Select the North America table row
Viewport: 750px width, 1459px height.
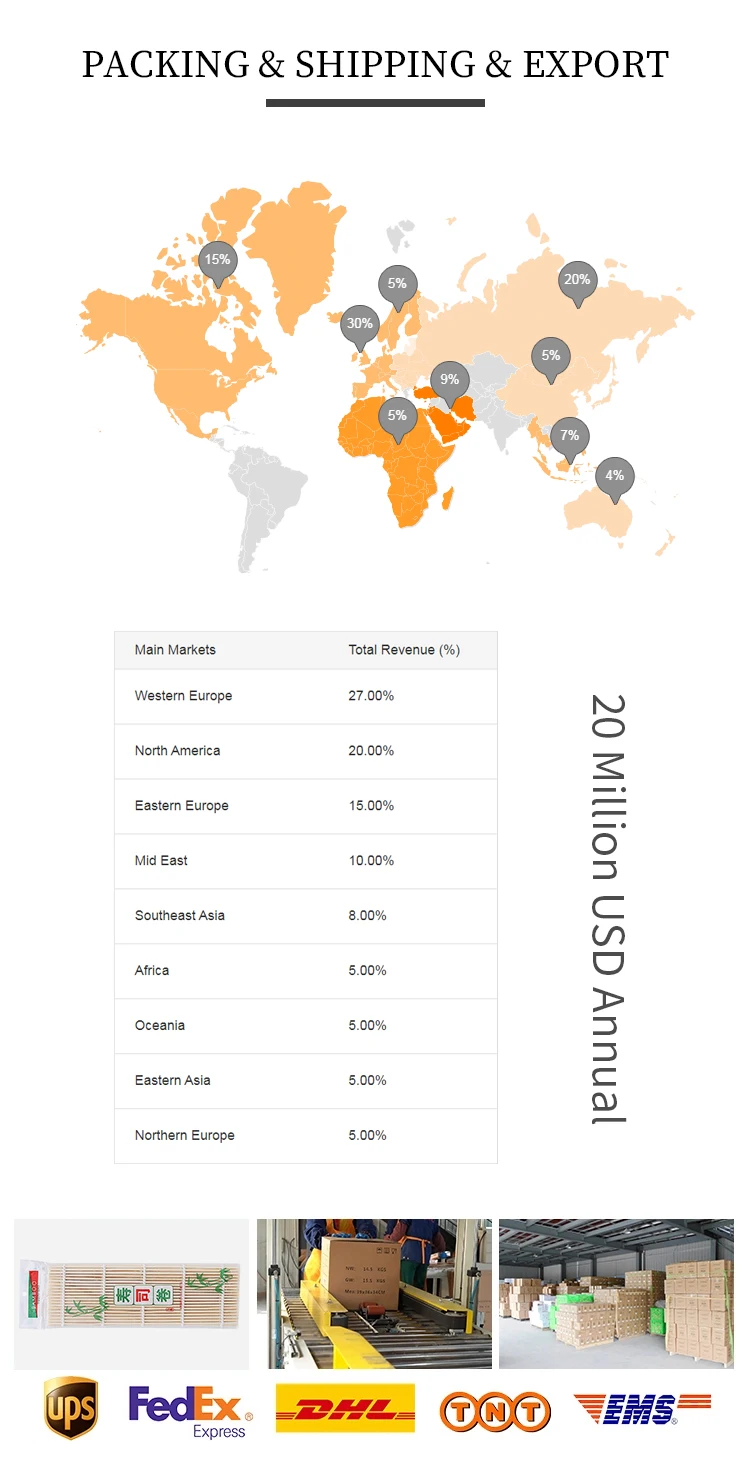coord(305,751)
